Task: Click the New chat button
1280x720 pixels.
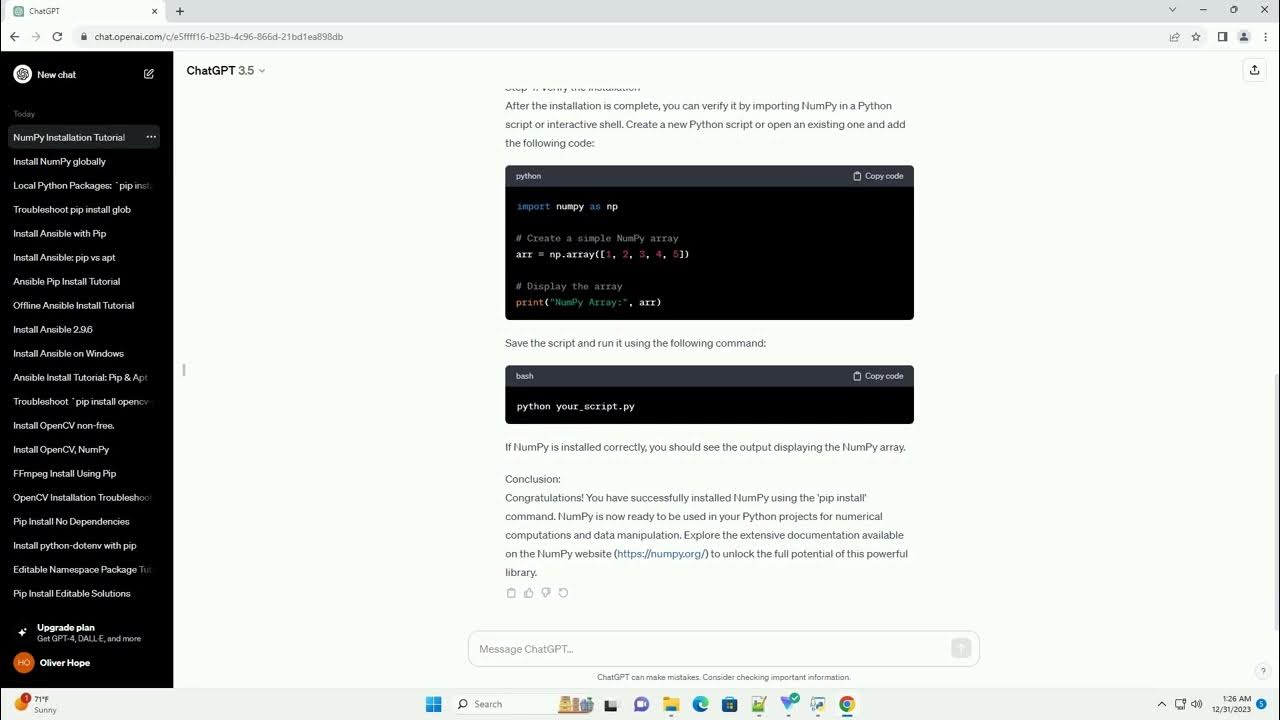Action: (x=84, y=74)
